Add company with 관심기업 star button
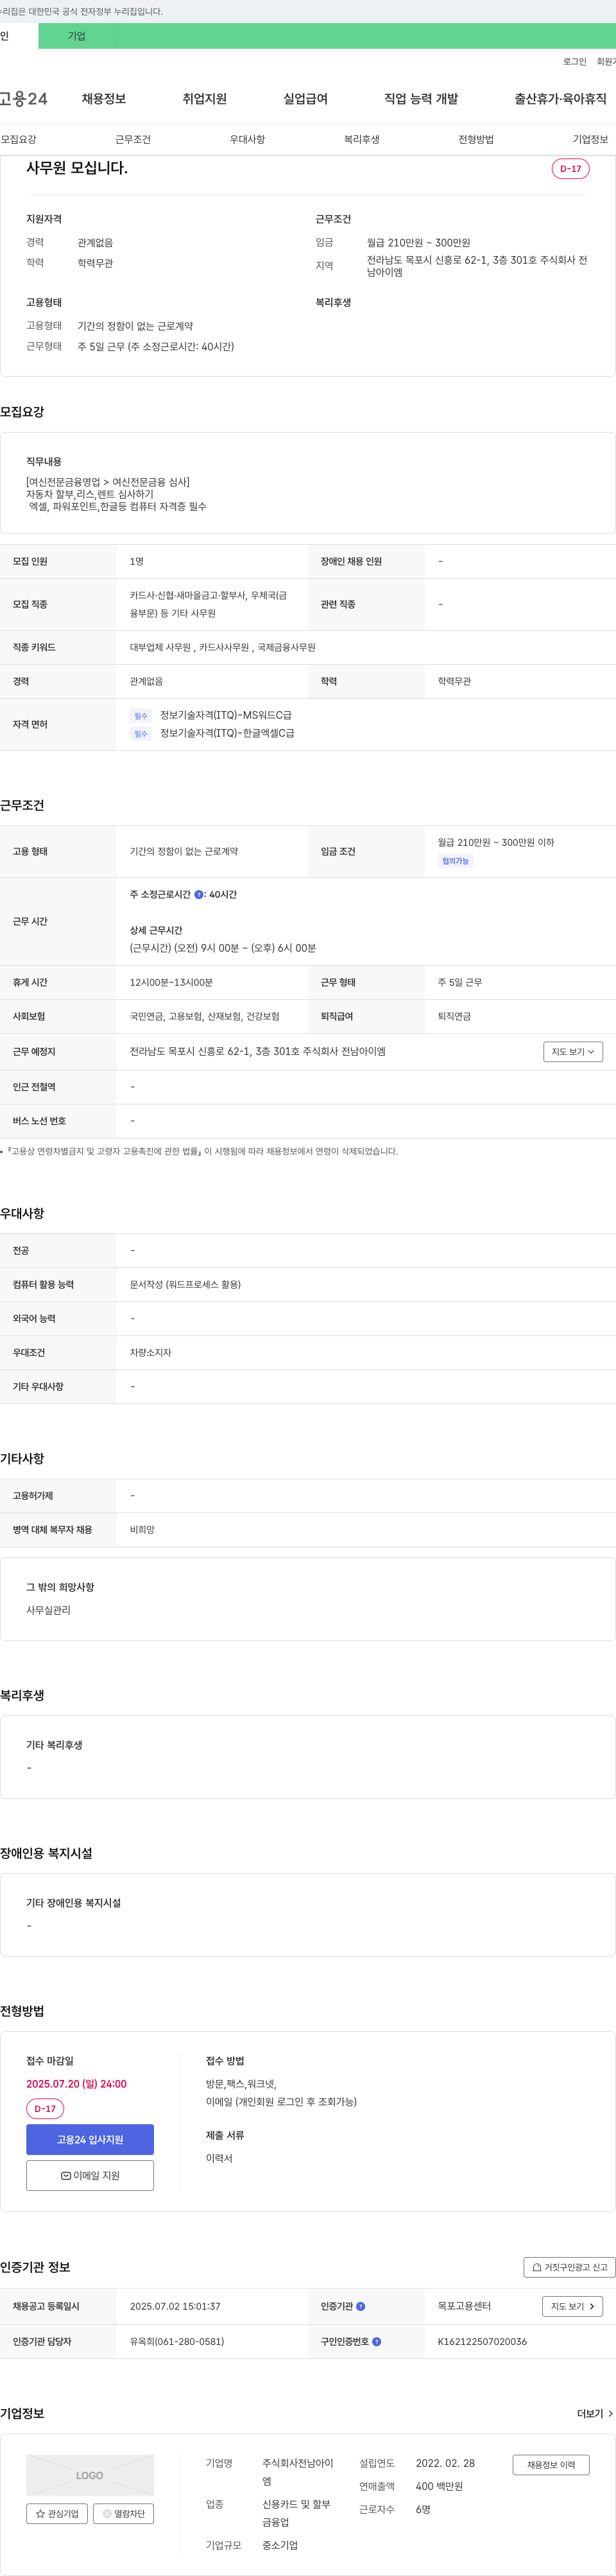Image resolution: width=616 pixels, height=2576 pixels. [57, 2513]
